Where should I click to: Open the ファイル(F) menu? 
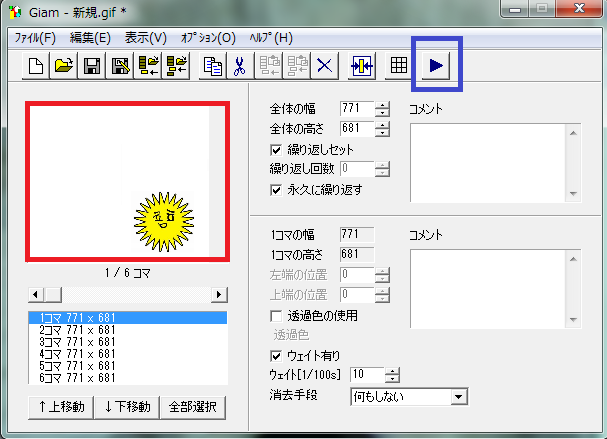pos(35,38)
